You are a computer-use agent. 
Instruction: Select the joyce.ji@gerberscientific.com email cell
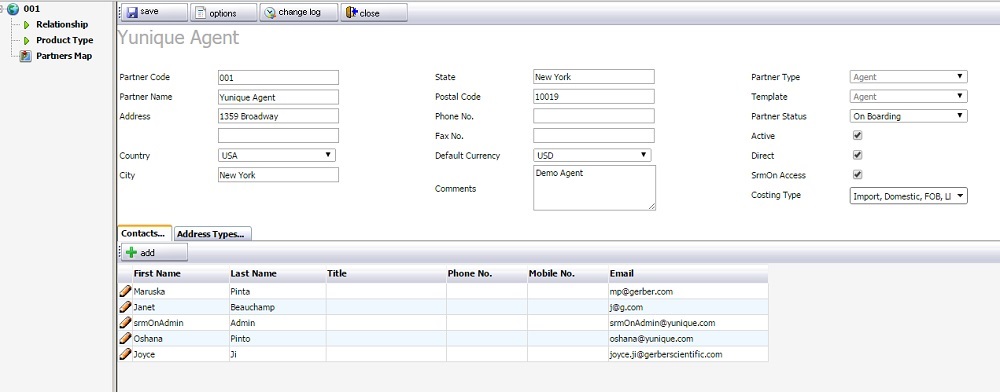pos(688,354)
